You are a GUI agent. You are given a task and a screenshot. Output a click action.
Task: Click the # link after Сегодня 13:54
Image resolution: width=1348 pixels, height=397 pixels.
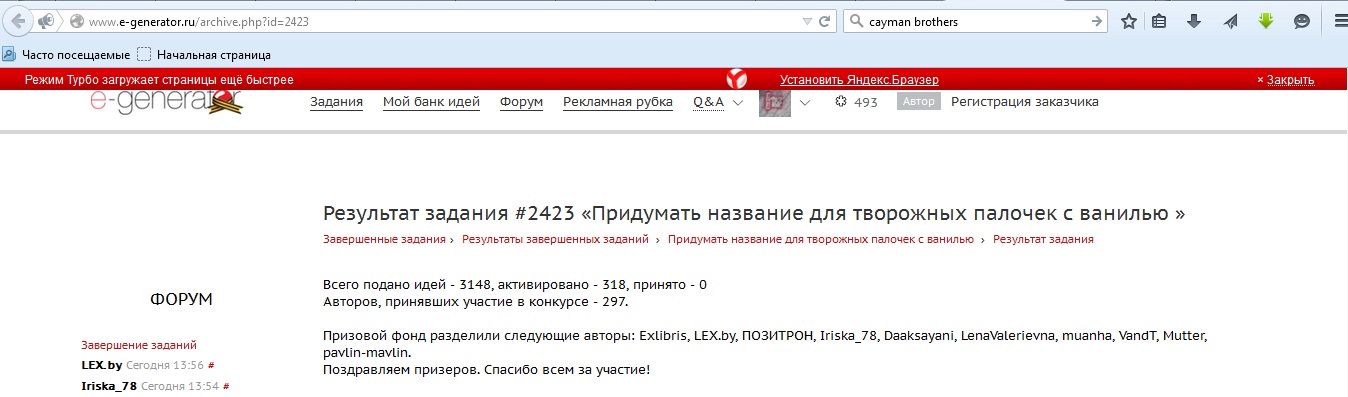(227, 386)
